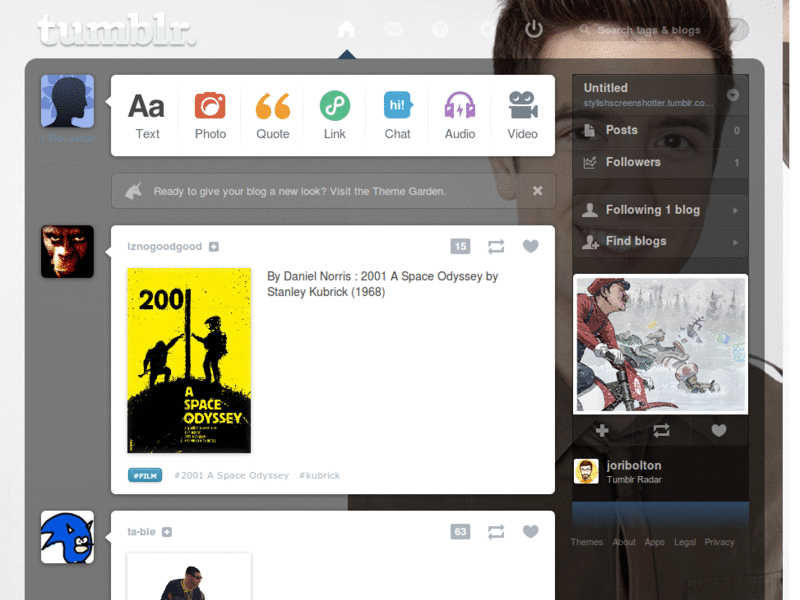Open the 15 notes count on iznogoodgood post

pos(460,246)
